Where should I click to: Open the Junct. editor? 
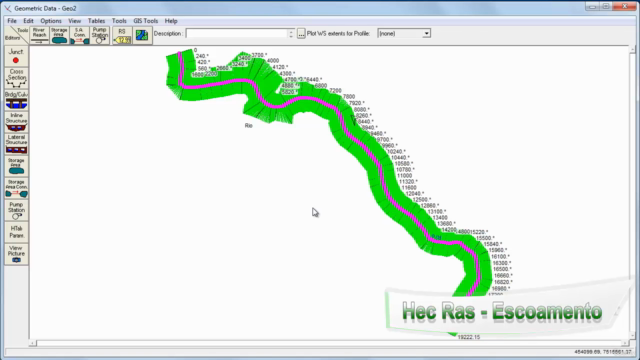(16, 56)
